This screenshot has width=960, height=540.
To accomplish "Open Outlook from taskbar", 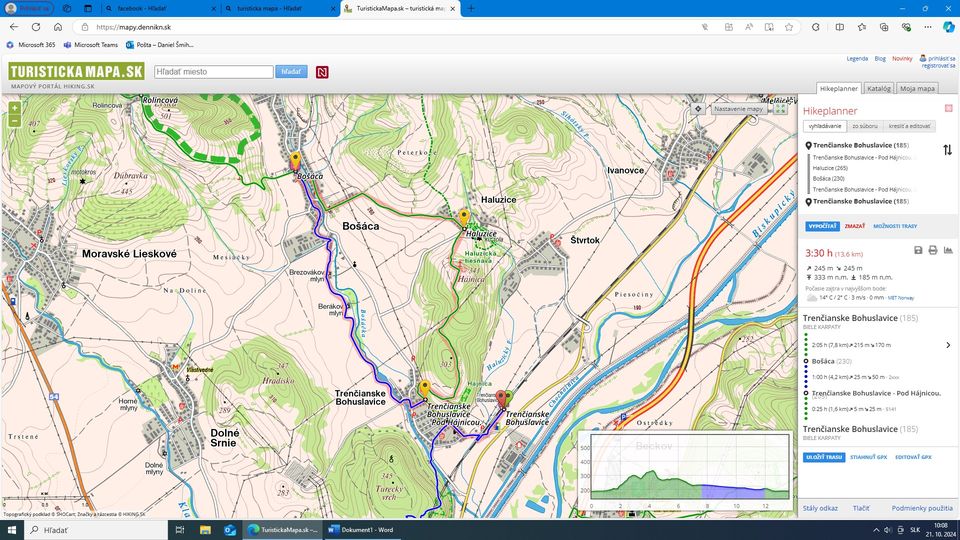I will pyautogui.click(x=230, y=530).
